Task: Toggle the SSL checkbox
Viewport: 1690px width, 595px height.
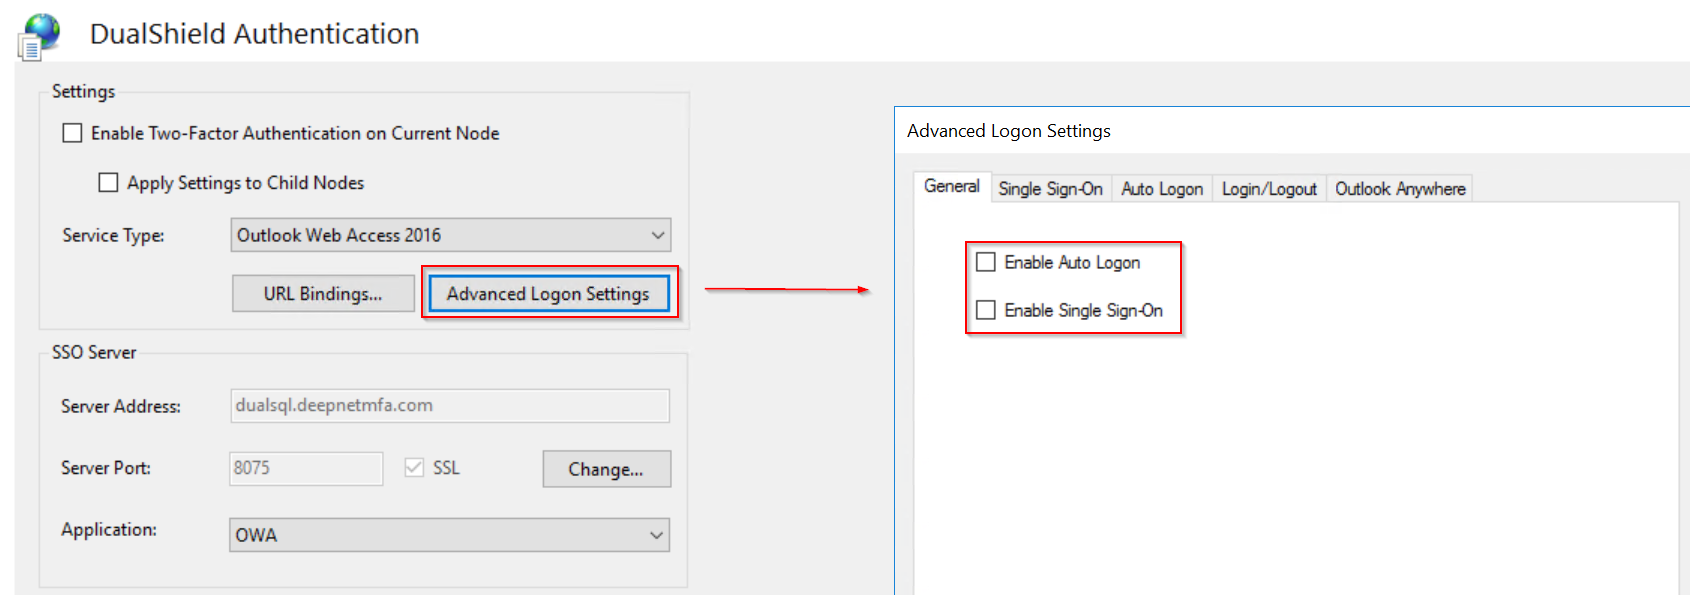Action: pyautogui.click(x=414, y=468)
